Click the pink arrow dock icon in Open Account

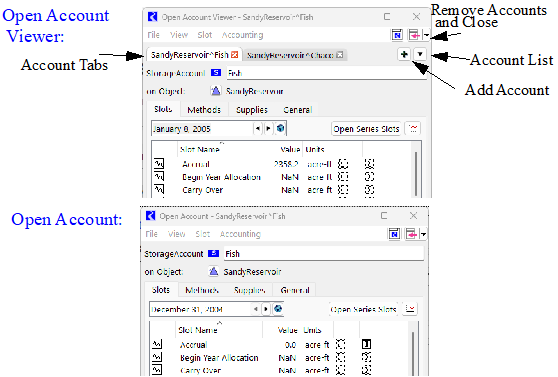(x=411, y=234)
